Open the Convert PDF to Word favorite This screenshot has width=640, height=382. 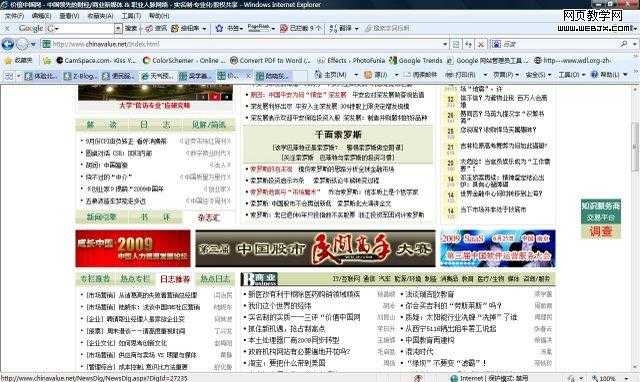[x=270, y=60]
